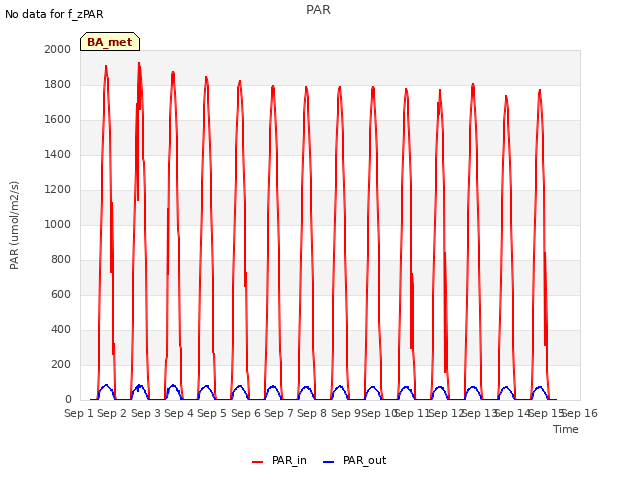The height and width of the screenshot is (480, 640).
Task: Toggle the PAR_in legend entry
Action: pos(280,460)
